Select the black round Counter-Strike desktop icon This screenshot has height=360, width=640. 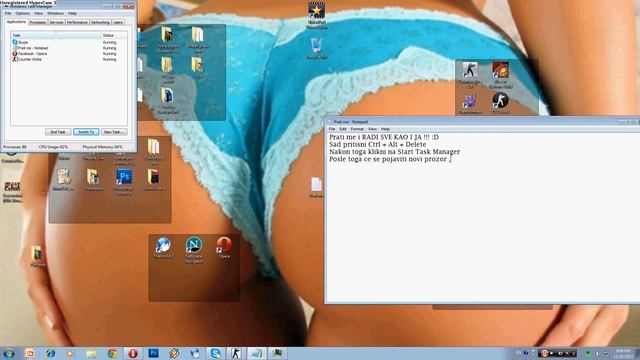tap(500, 100)
